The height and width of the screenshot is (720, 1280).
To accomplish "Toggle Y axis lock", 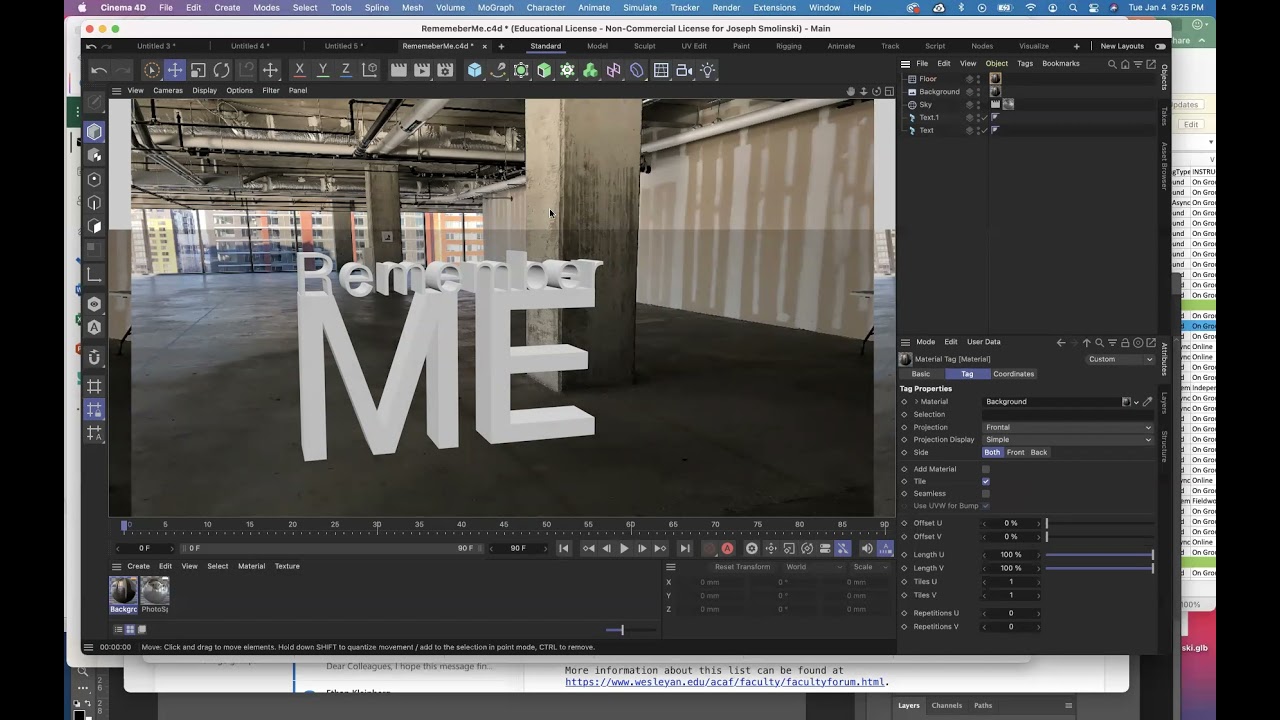I will click(x=322, y=70).
